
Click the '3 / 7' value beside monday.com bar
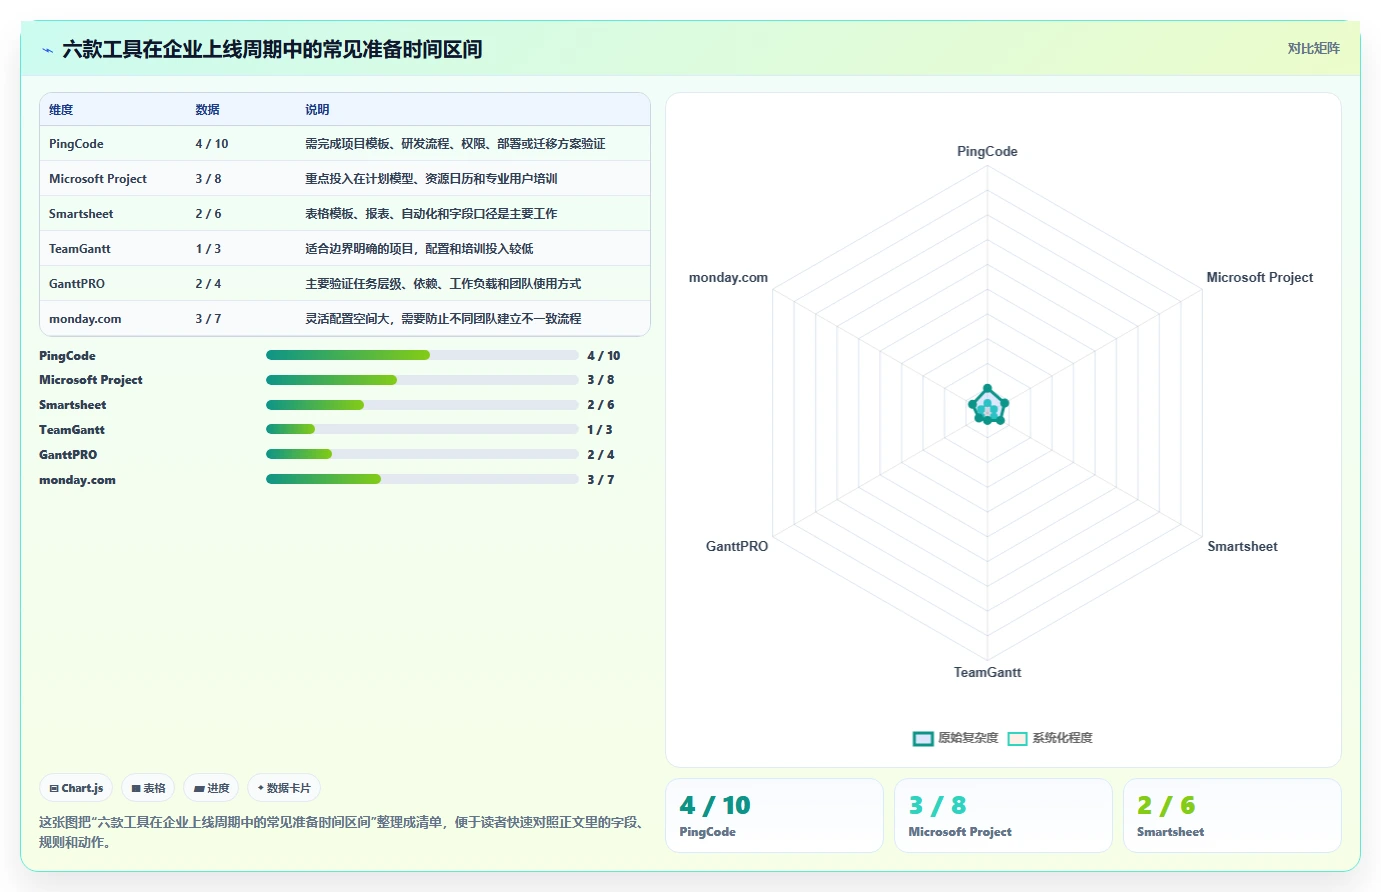pos(601,480)
